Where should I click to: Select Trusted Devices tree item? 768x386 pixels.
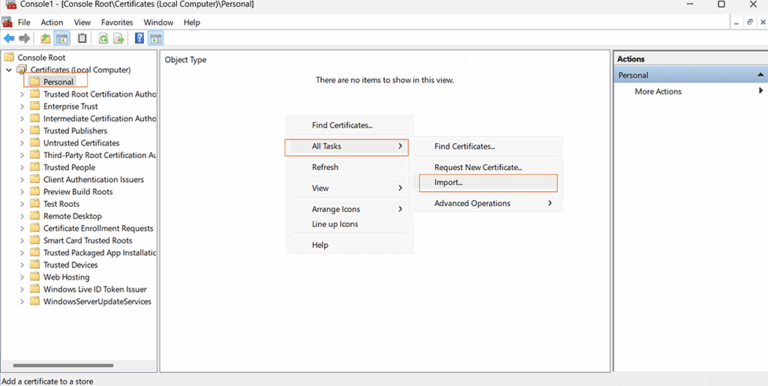click(71, 265)
